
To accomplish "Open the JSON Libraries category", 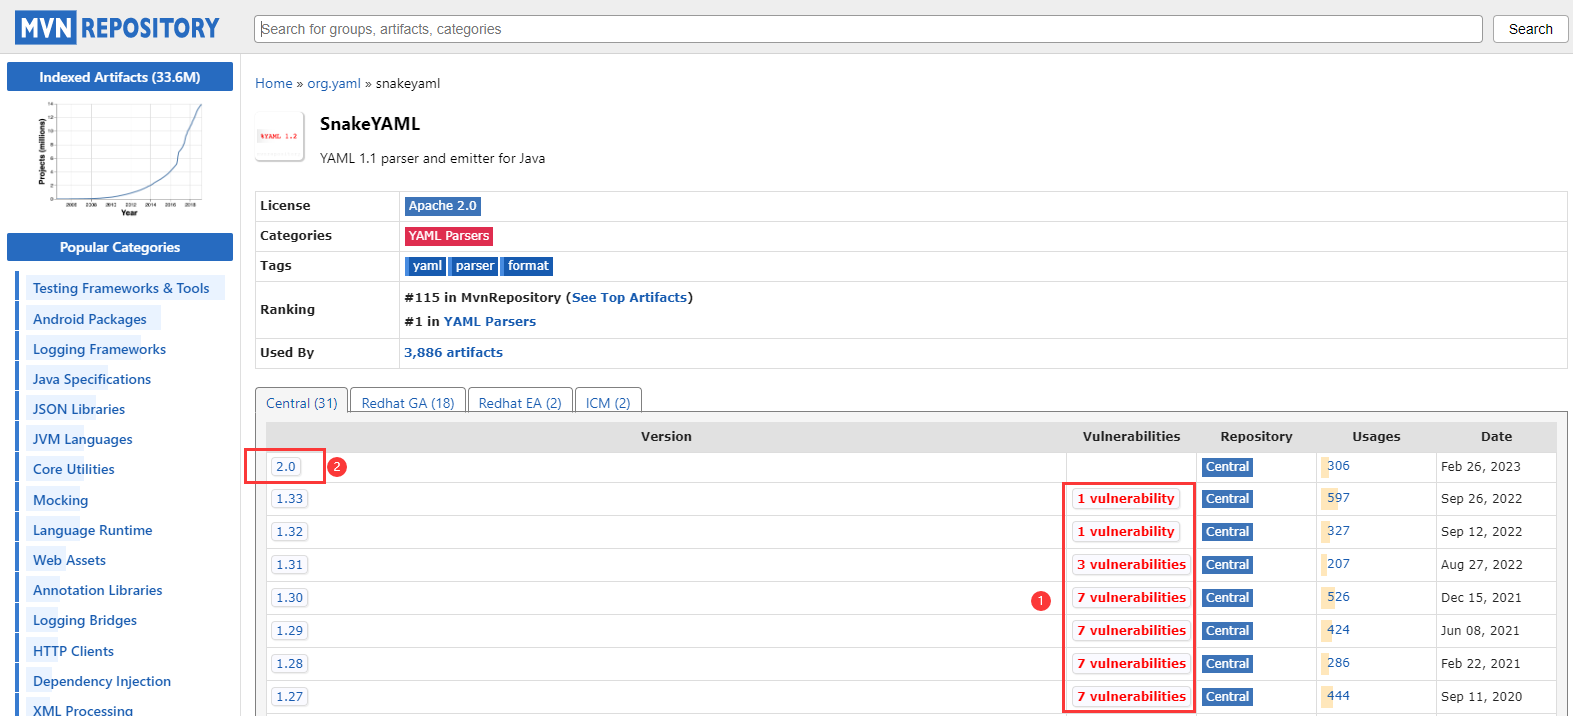I will click(79, 409).
